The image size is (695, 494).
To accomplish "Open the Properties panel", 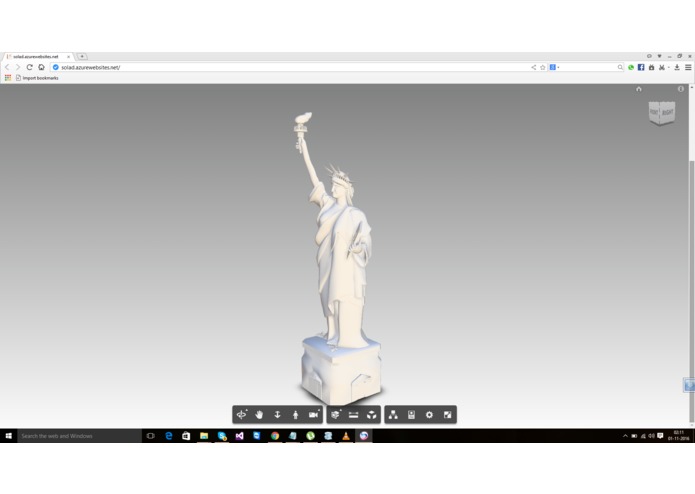I will [x=411, y=415].
